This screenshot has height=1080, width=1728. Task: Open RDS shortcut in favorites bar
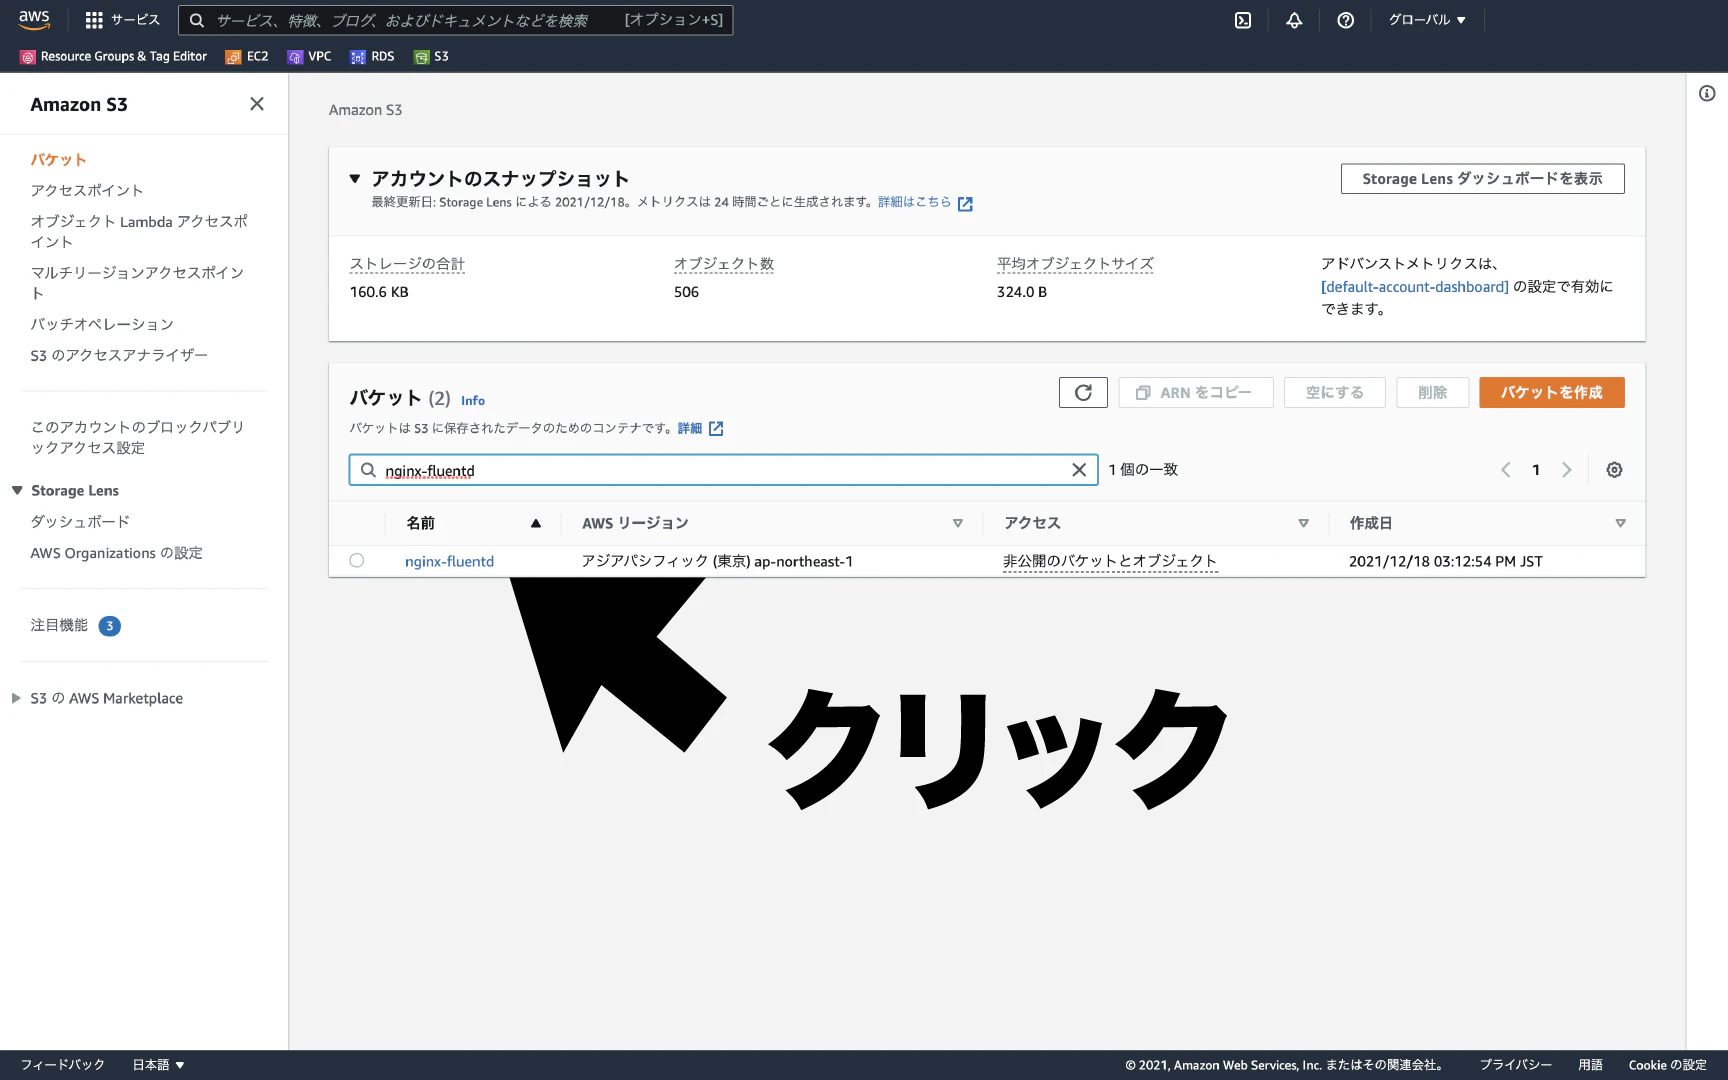tap(372, 57)
